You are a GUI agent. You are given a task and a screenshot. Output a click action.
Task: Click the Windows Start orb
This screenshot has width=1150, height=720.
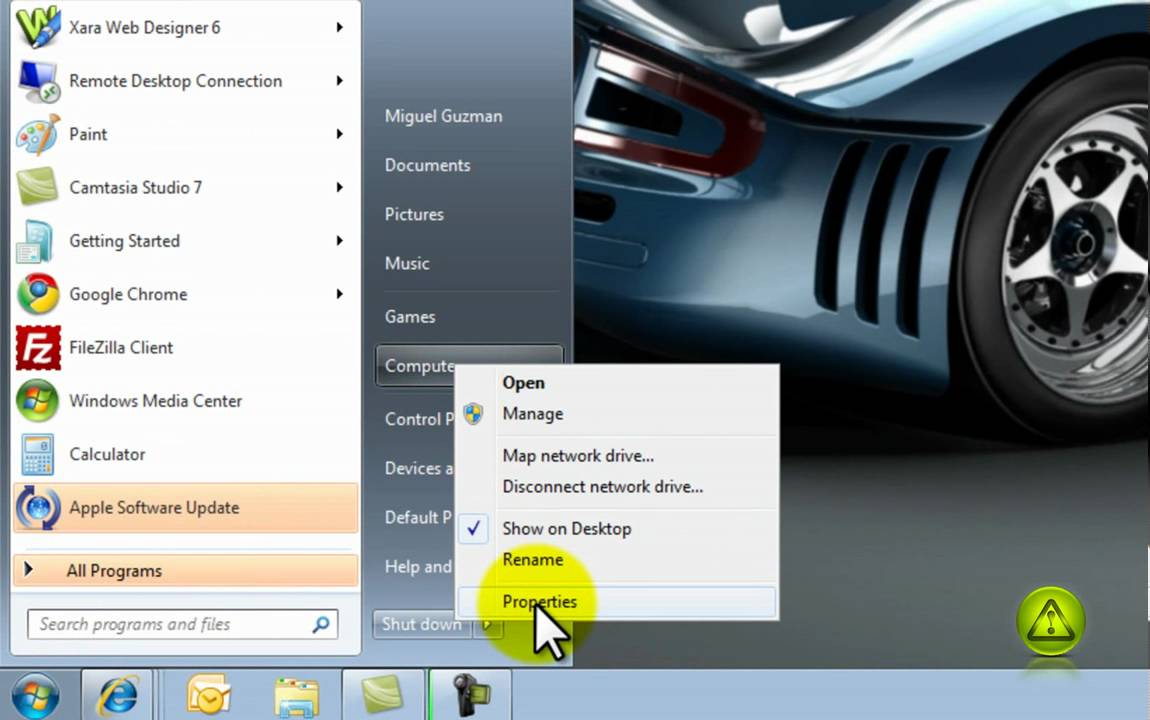coord(35,695)
